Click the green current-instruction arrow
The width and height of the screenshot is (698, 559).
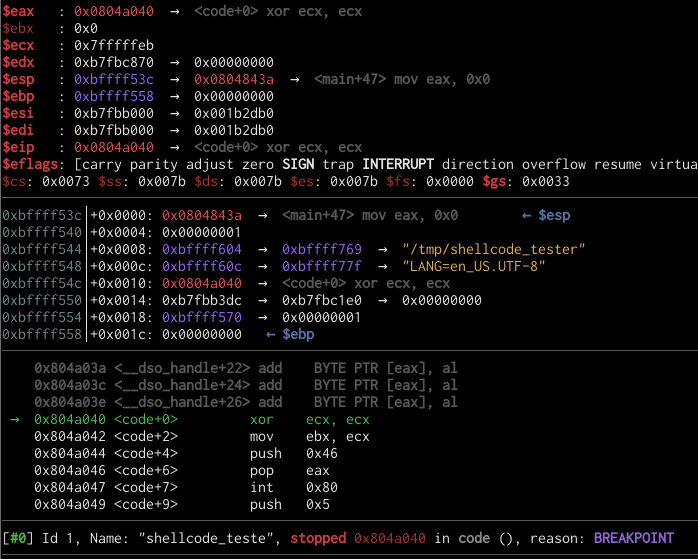tap(14, 420)
